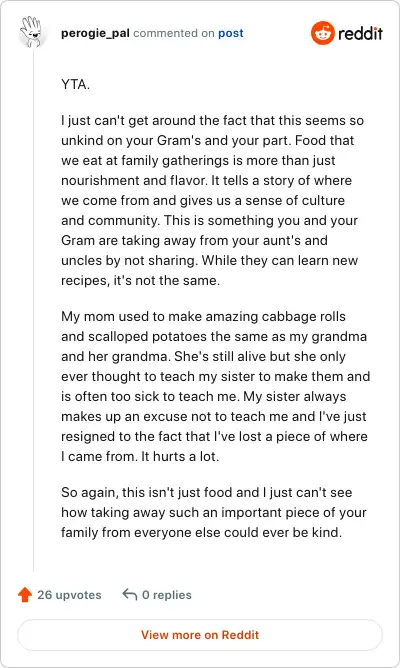The height and width of the screenshot is (668, 400).
Task: Click the sentence 'It hurts a lot.'
Action: (x=180, y=456)
